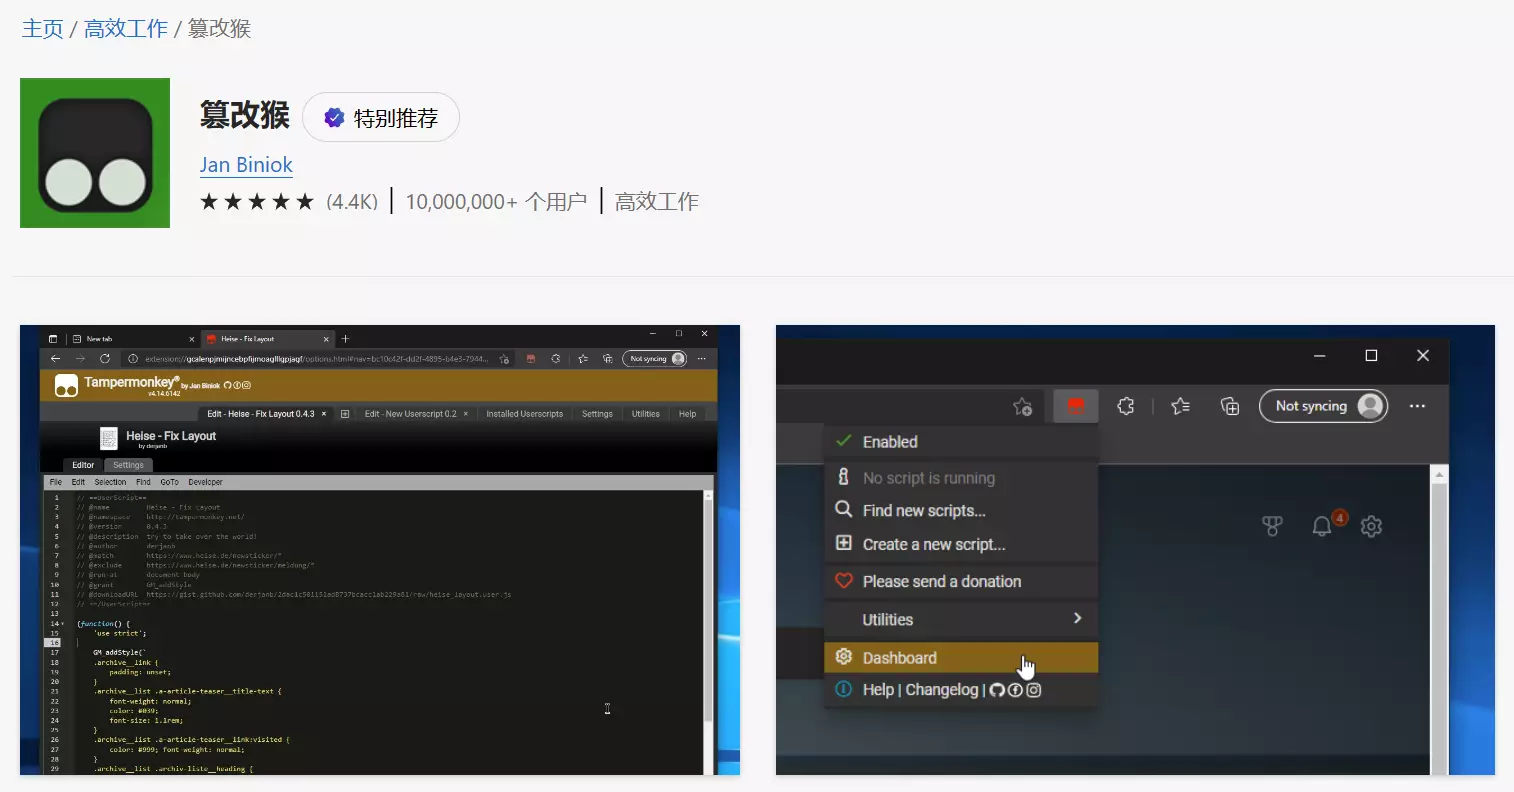
Task: Click the 10,000,000+ 个用户 text
Action: [496, 202]
